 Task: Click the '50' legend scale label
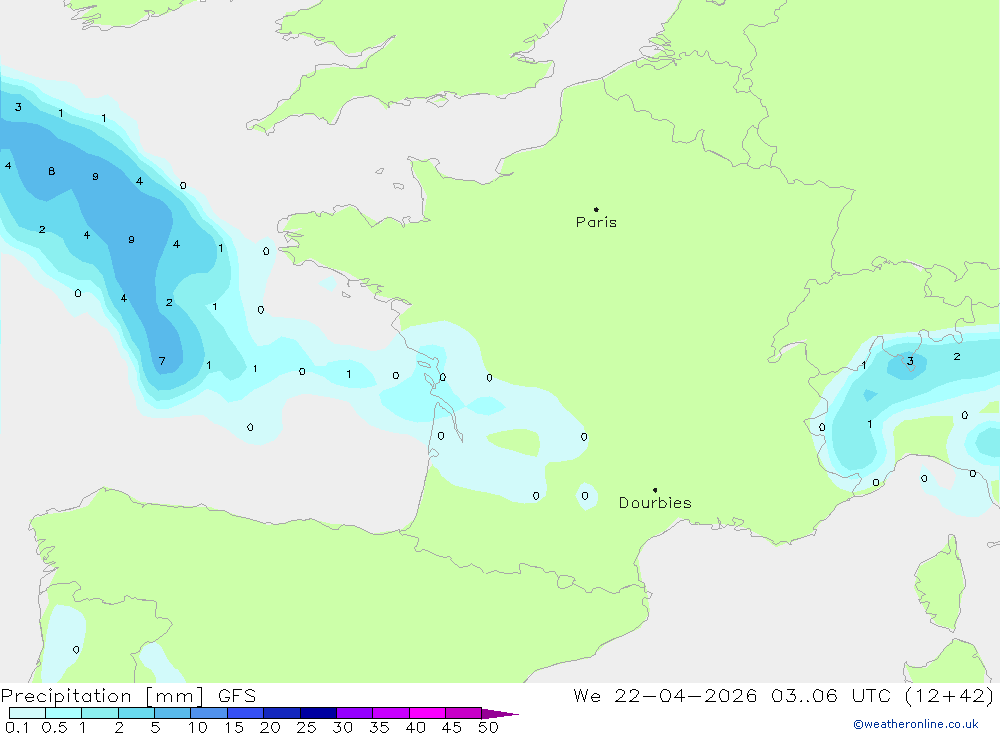(488, 727)
